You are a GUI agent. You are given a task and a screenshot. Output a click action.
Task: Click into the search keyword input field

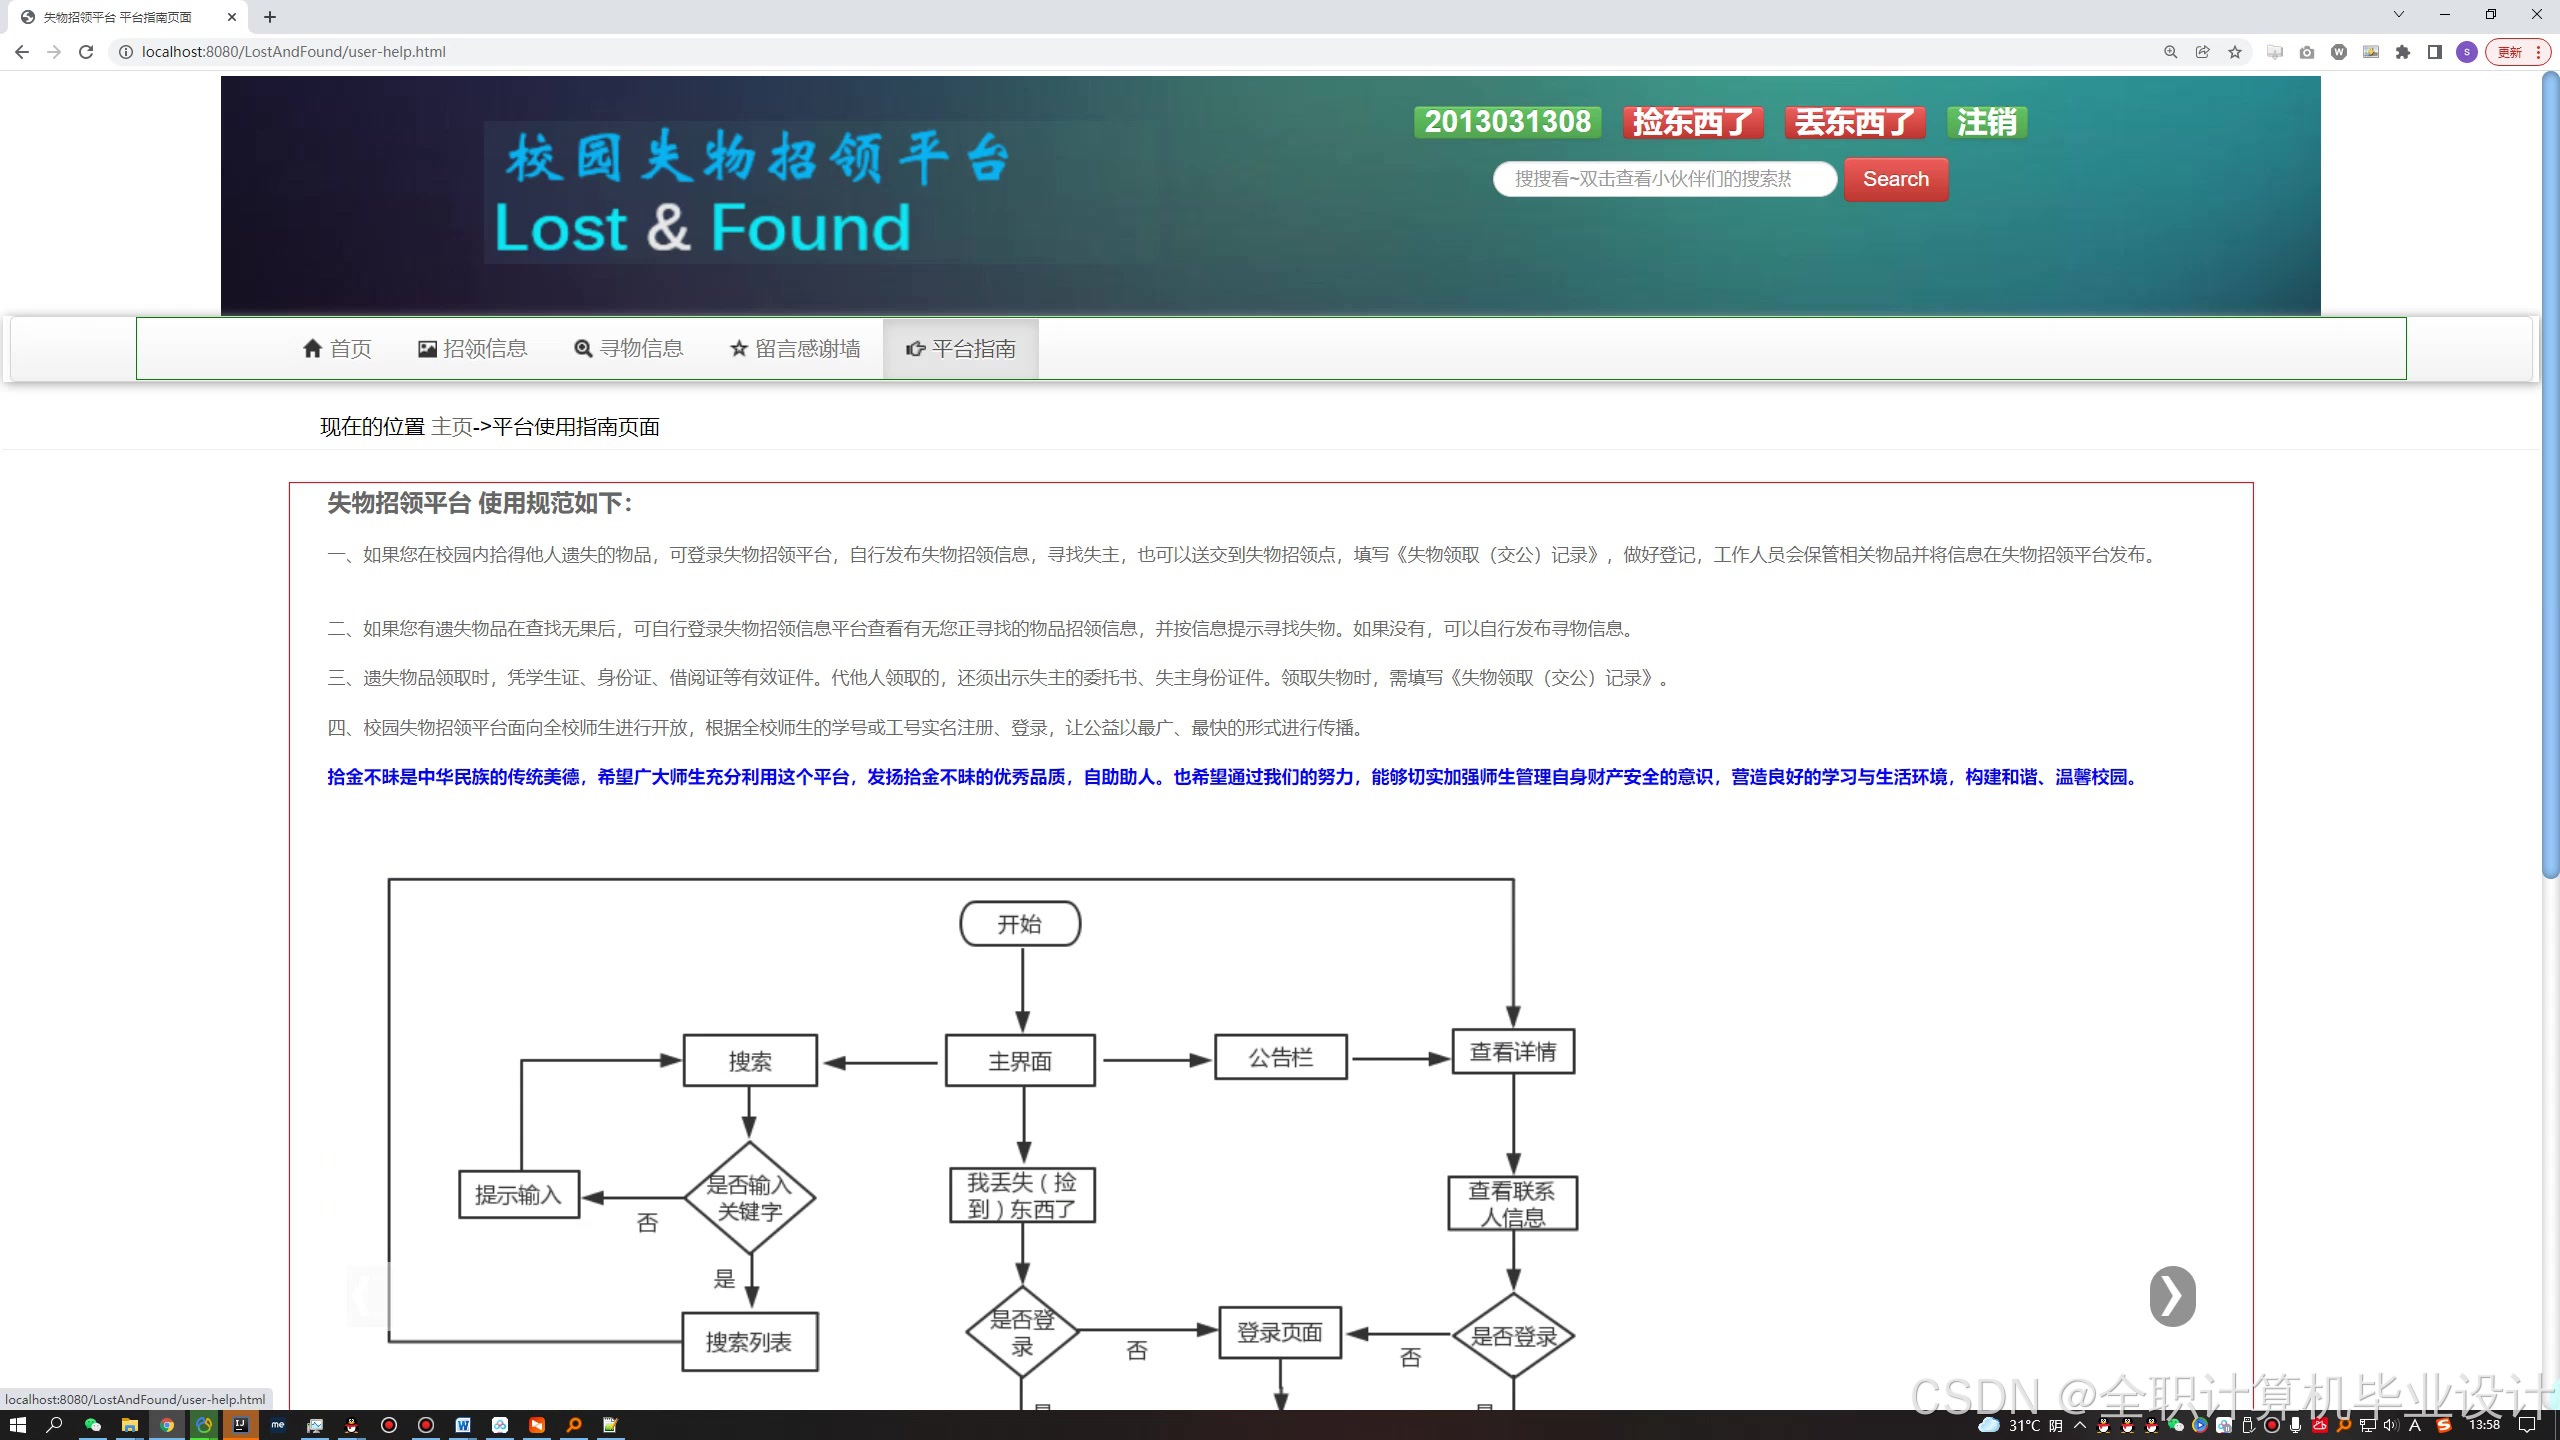click(1664, 179)
